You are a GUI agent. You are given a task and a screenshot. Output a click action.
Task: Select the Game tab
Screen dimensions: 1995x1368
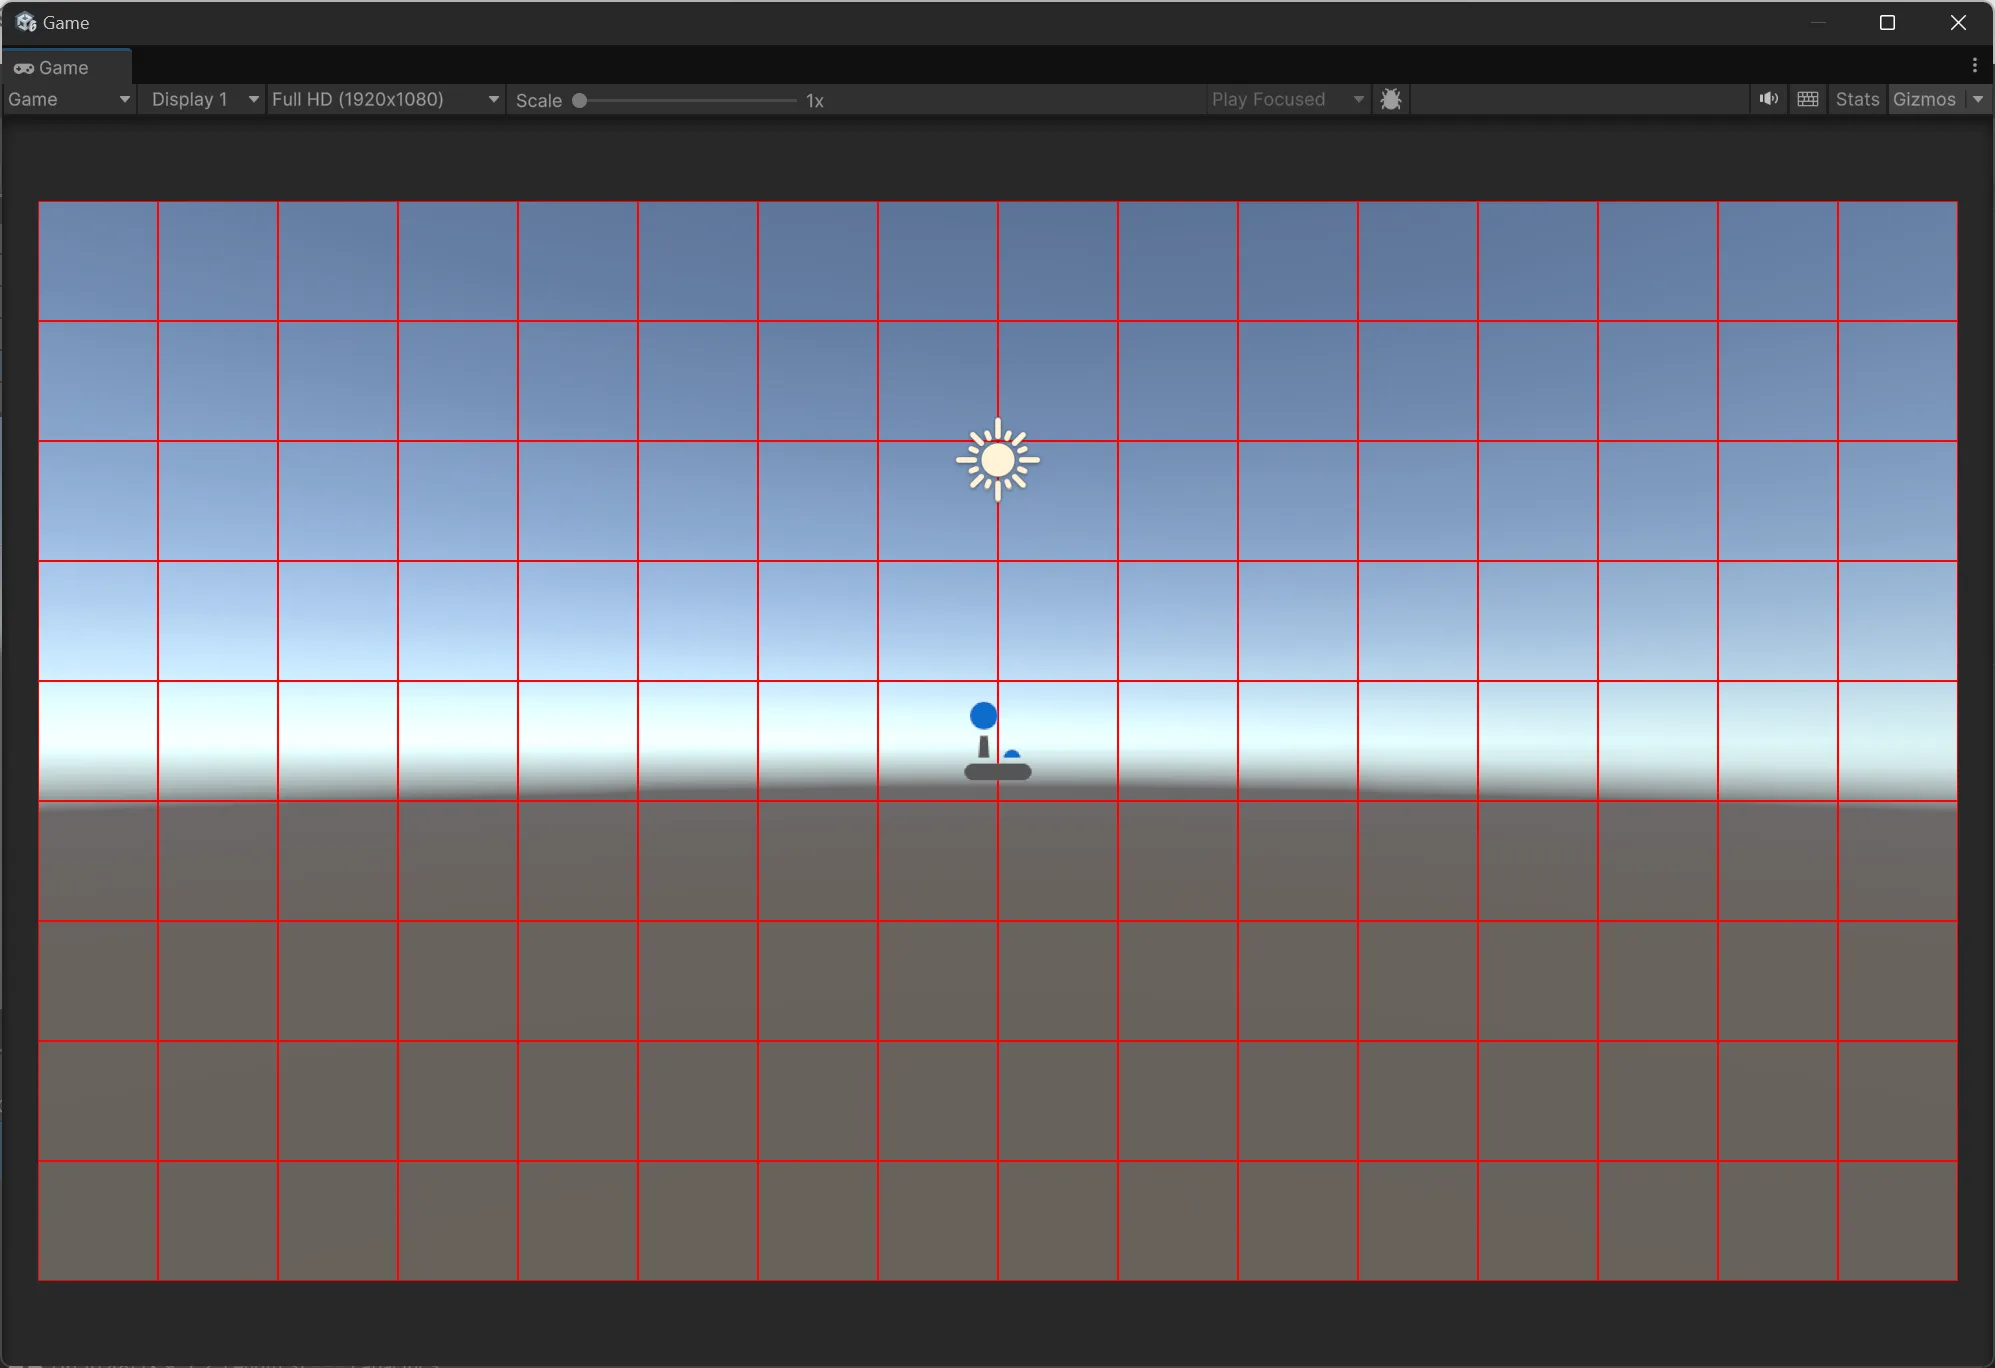point(64,68)
